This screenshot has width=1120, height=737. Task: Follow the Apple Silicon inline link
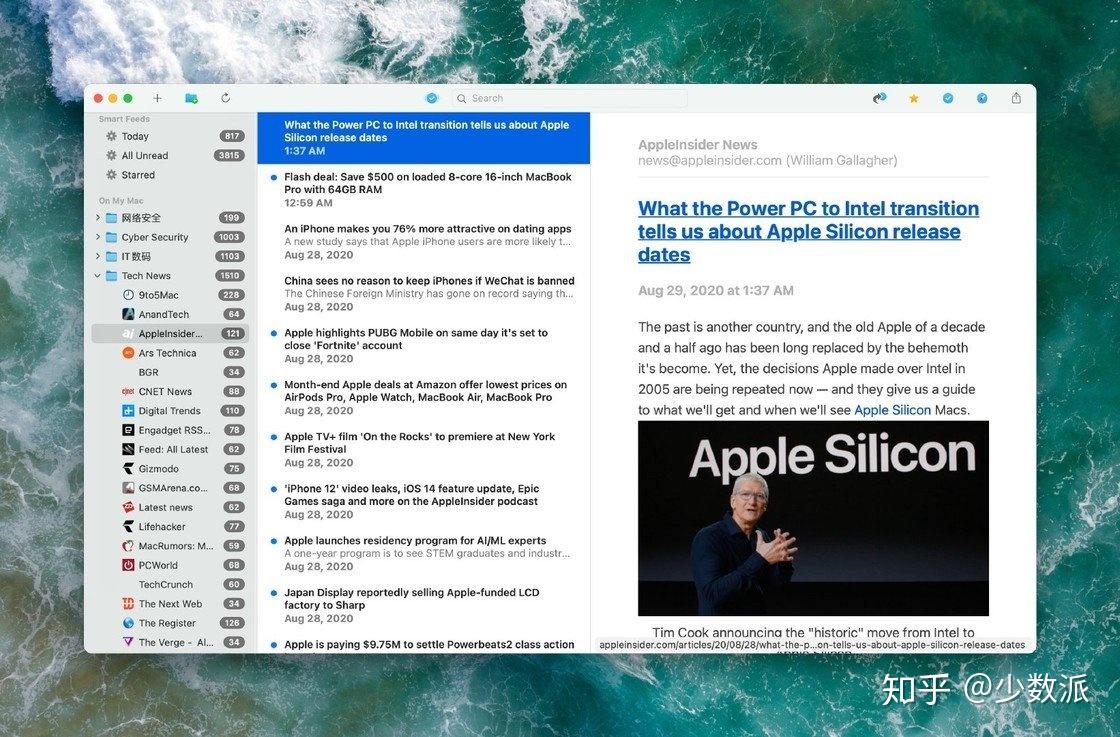892,410
